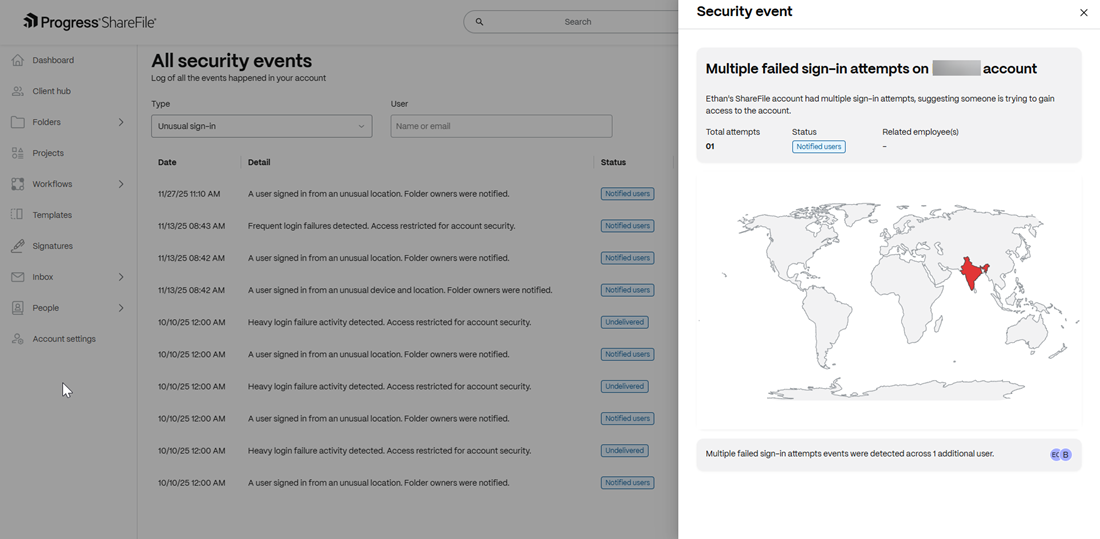Click Notified users status for 11/13/25 08:43 AM

coord(627,226)
